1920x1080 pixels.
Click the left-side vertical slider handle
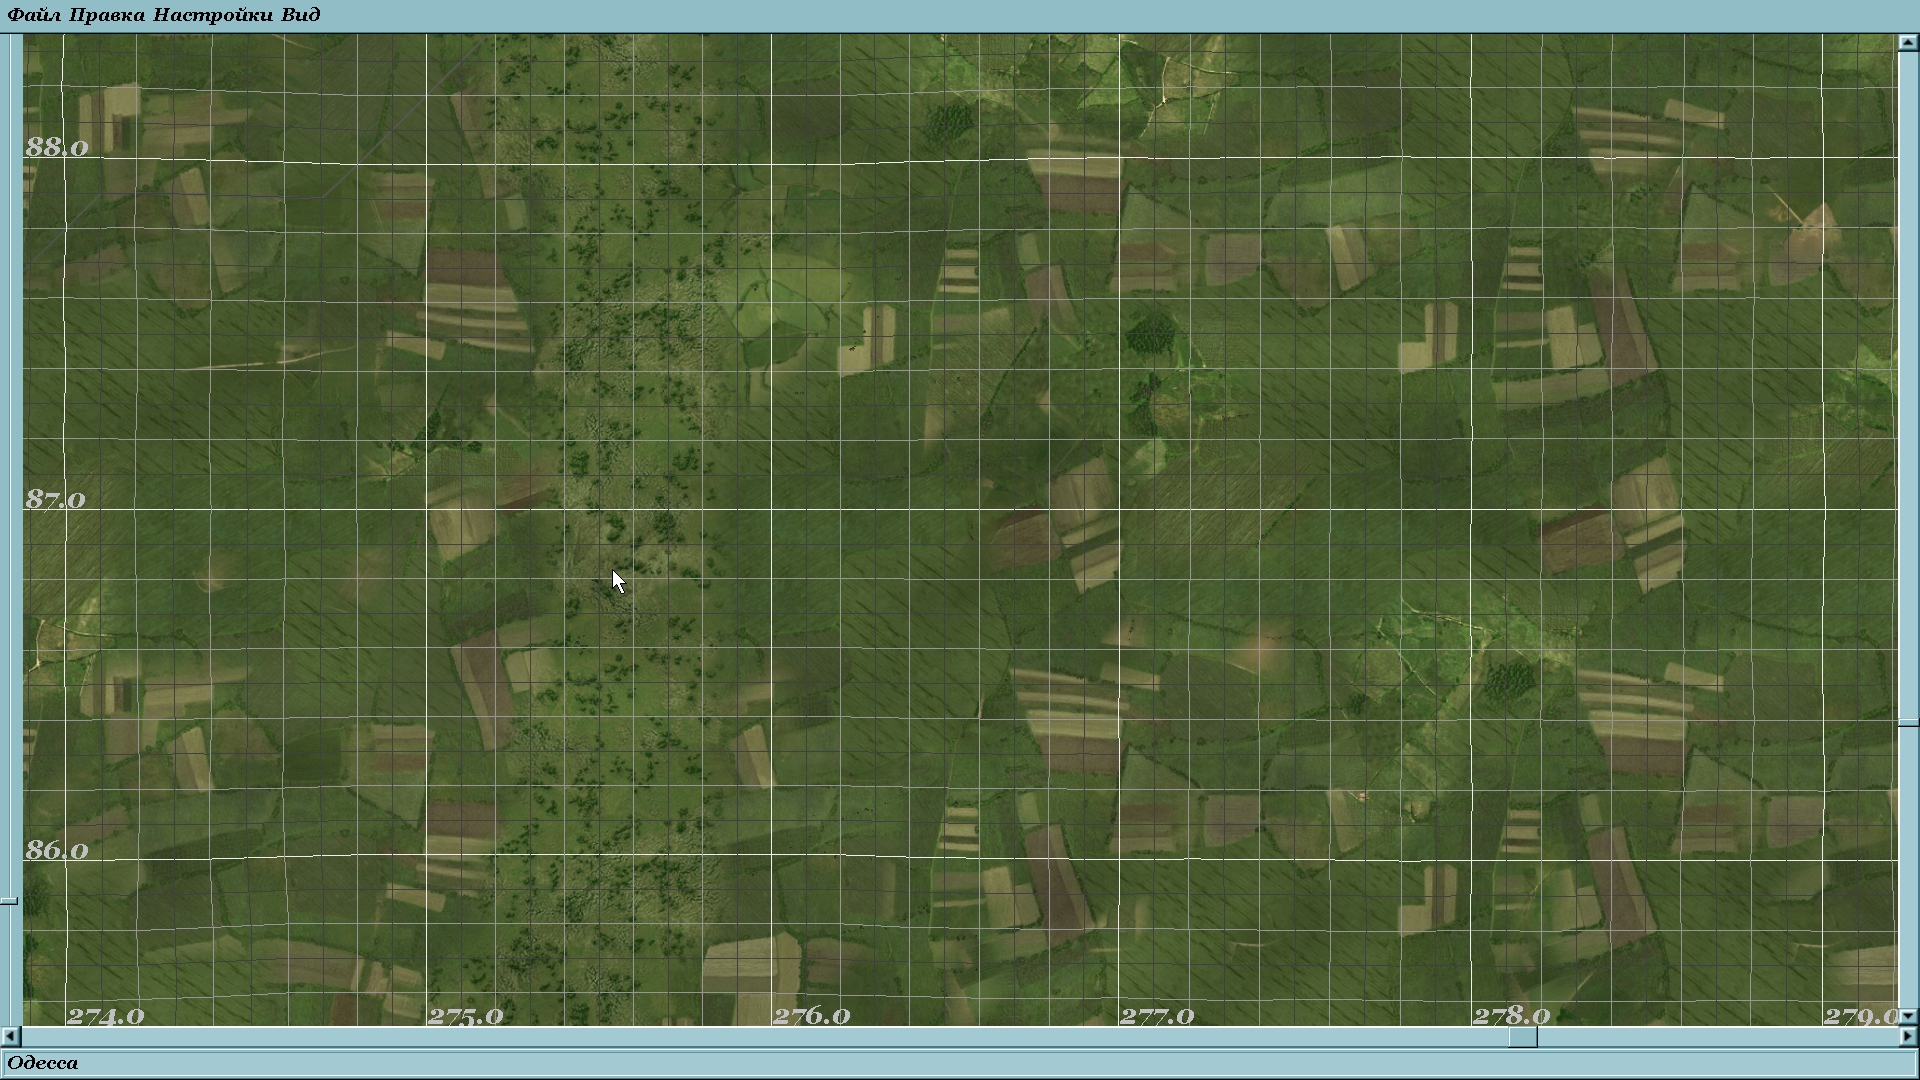coord(9,901)
